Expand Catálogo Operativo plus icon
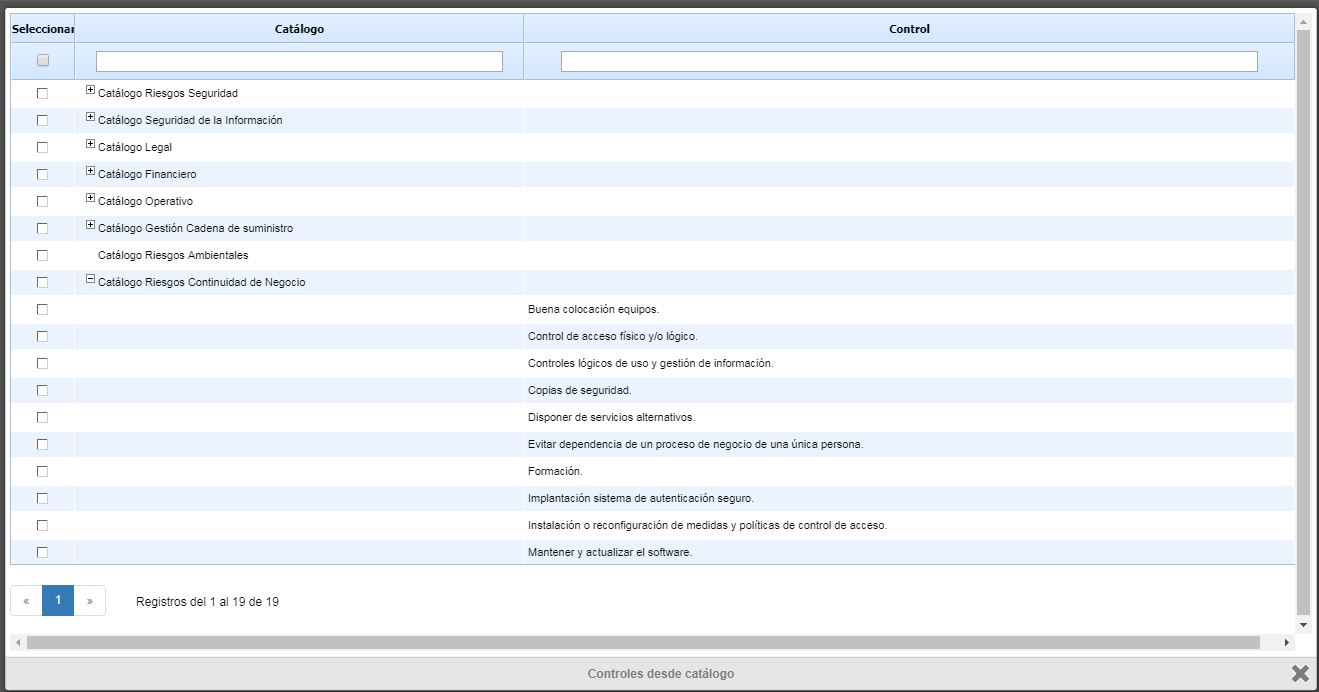 pos(90,199)
